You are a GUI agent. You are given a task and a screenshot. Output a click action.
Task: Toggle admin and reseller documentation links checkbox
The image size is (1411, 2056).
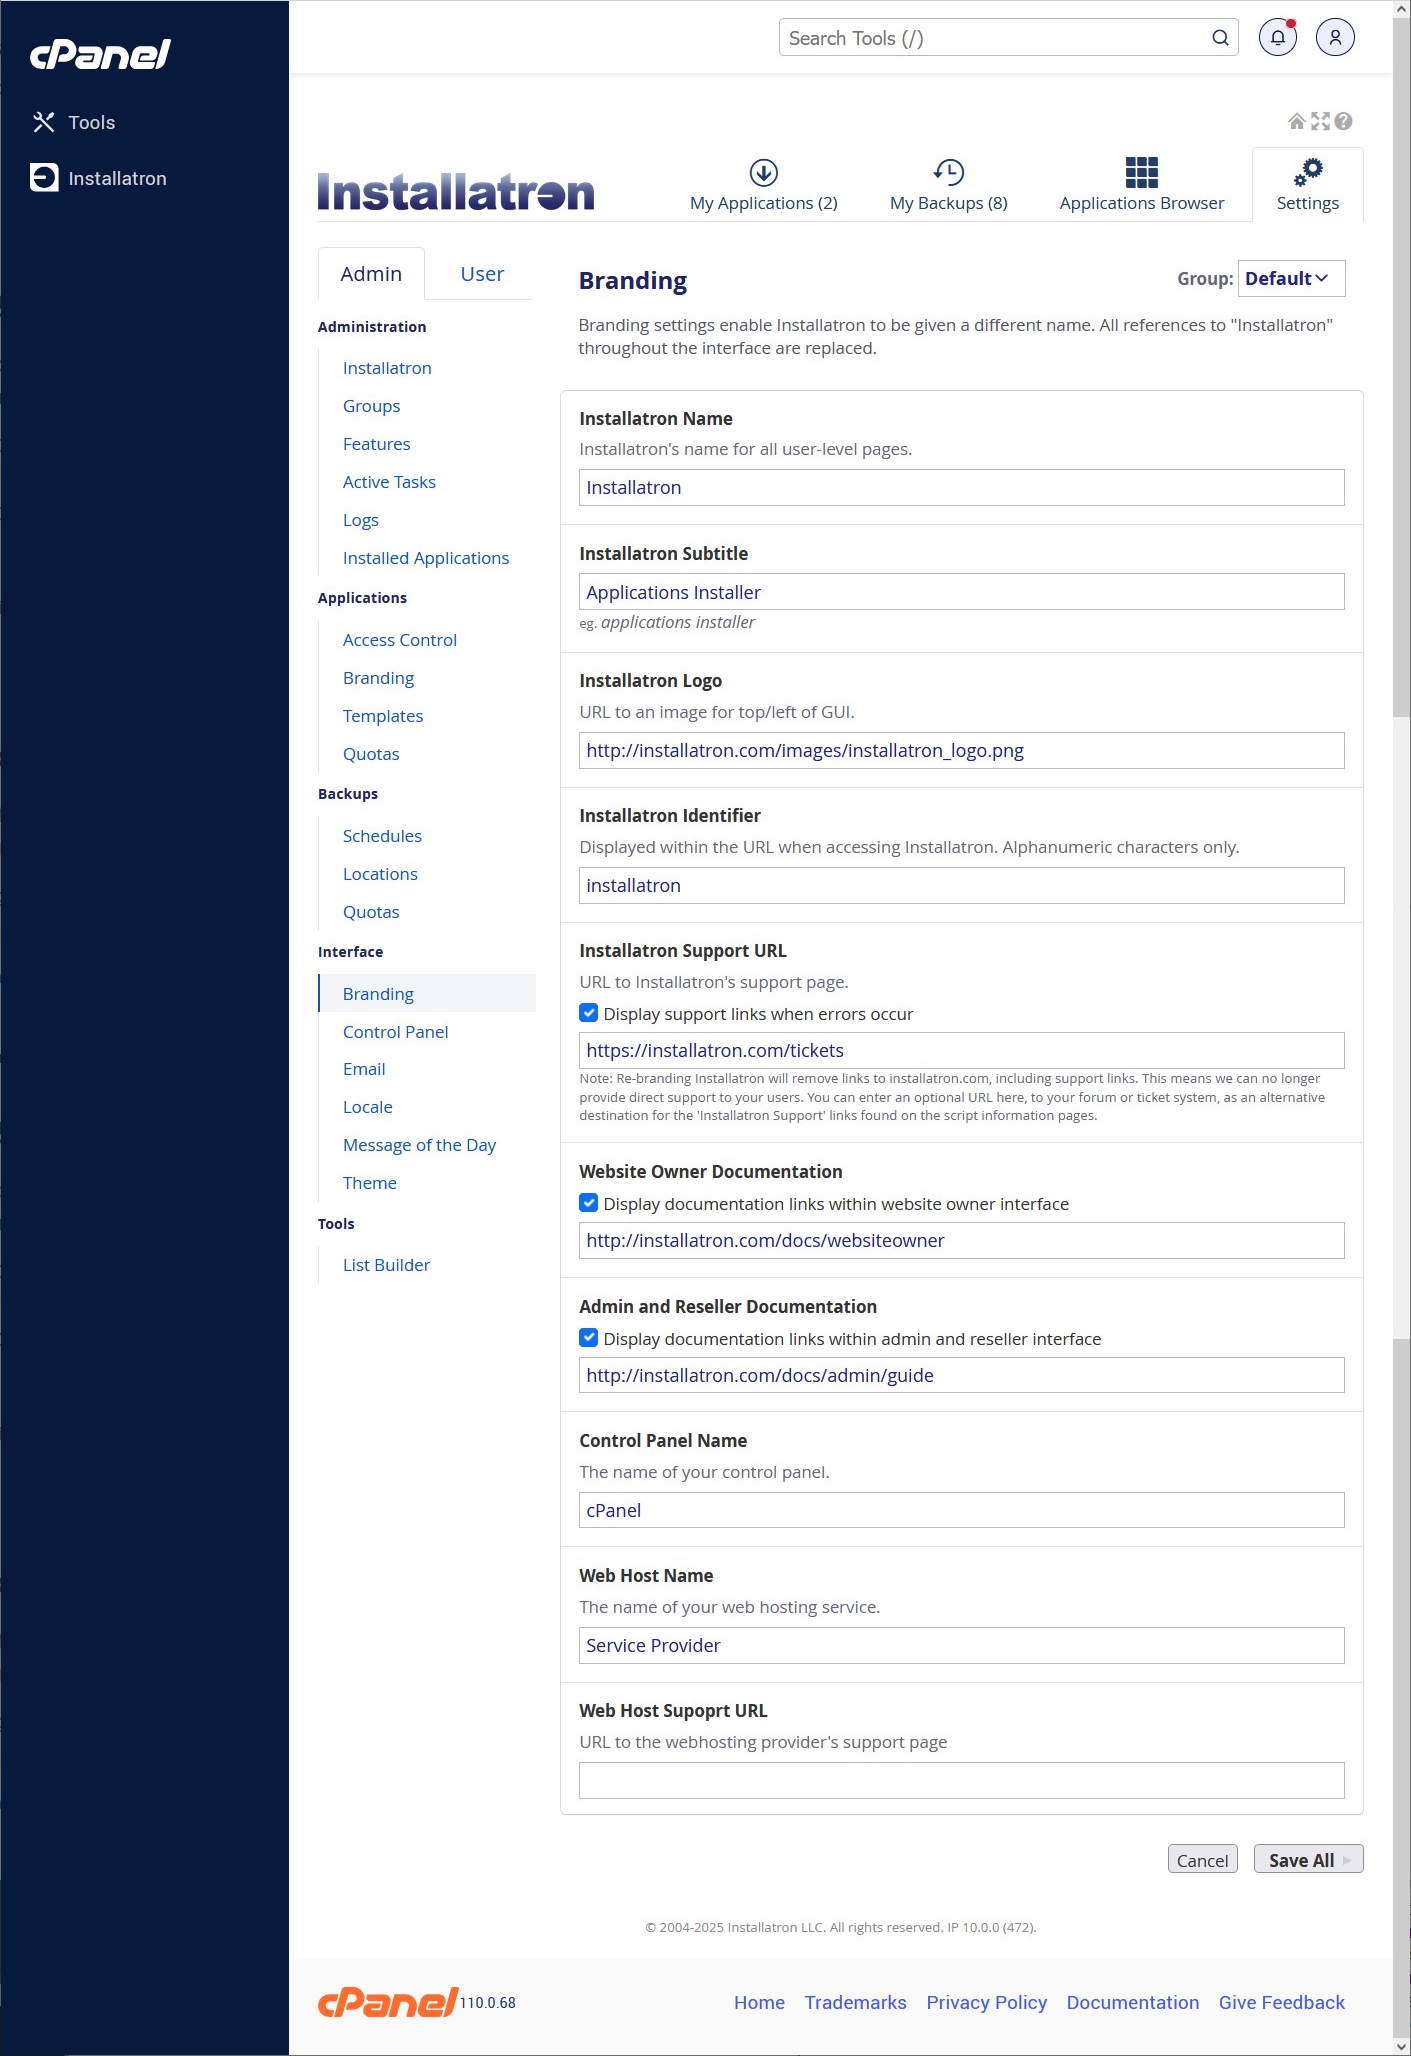tap(589, 1338)
